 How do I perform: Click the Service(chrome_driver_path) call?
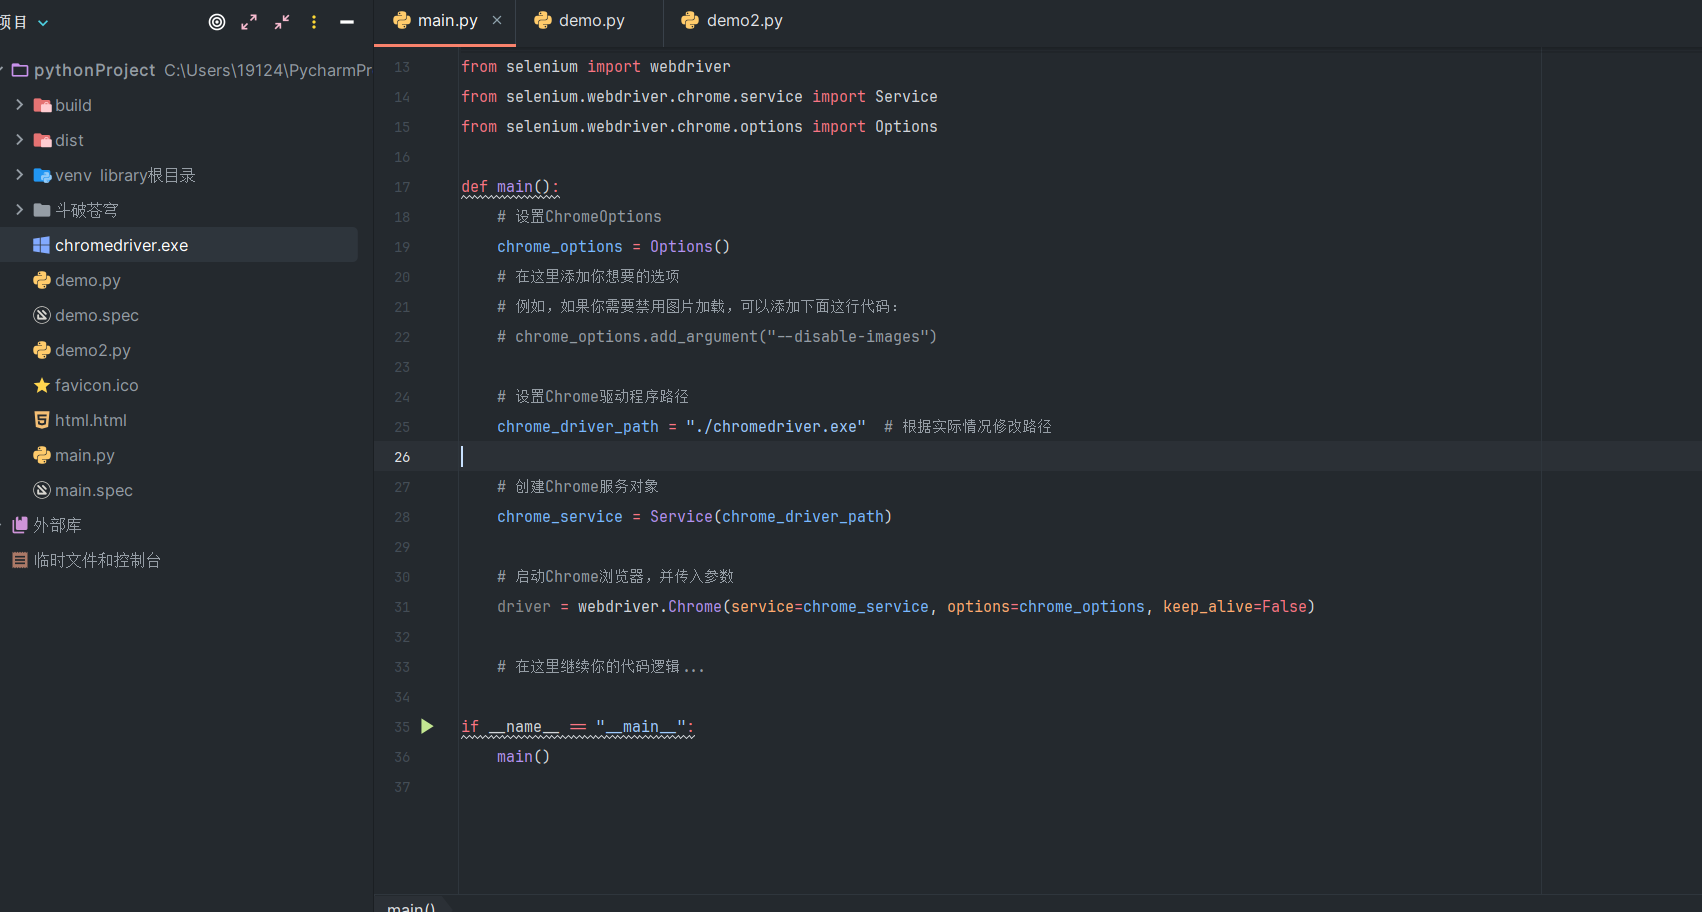pos(771,517)
